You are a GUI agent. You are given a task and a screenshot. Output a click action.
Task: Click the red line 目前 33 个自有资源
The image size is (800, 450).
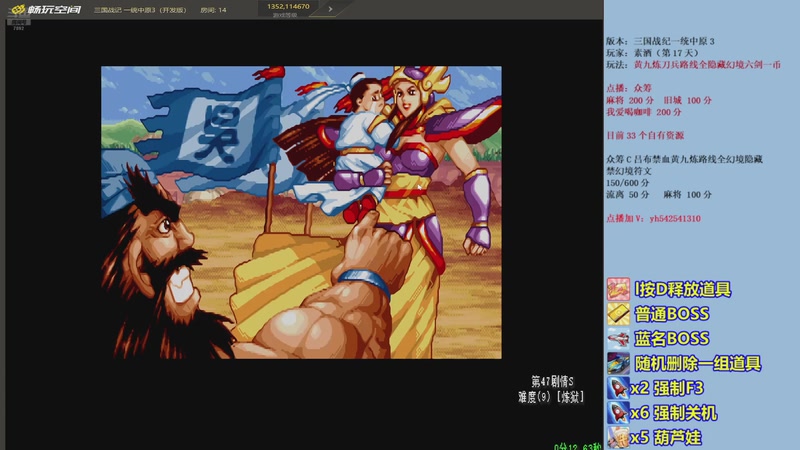tap(645, 136)
